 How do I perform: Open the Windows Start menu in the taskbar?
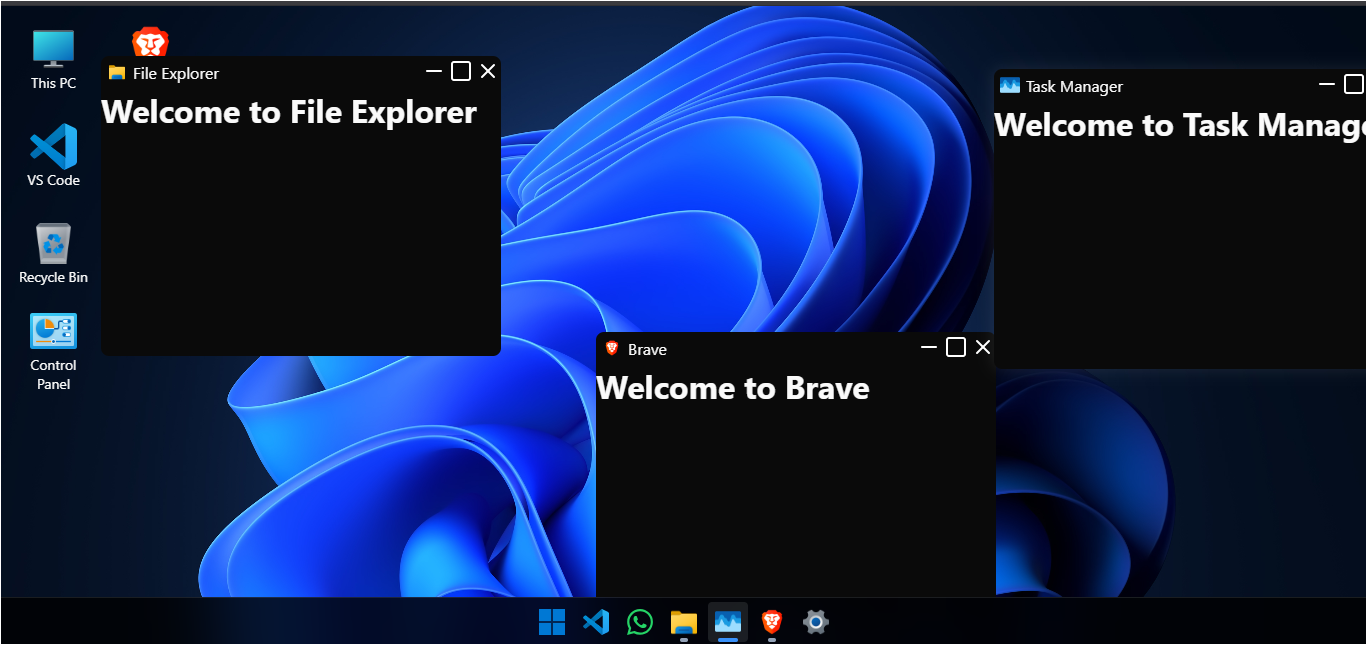(551, 622)
